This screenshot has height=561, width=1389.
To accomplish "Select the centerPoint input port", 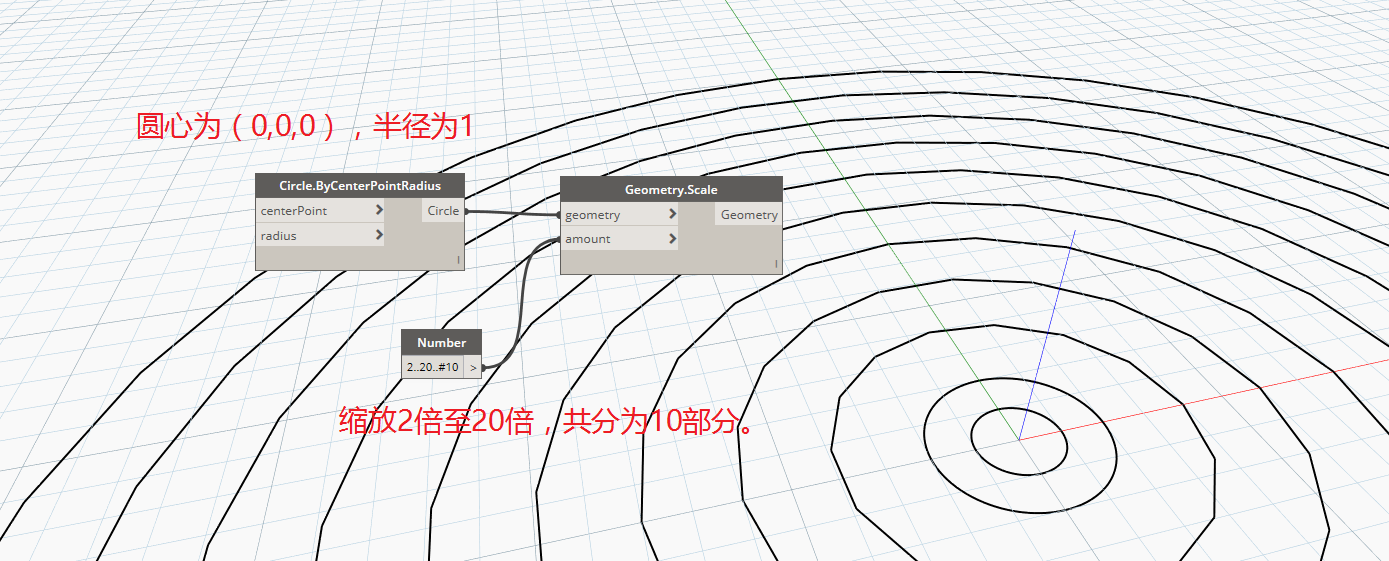I will 321,211.
